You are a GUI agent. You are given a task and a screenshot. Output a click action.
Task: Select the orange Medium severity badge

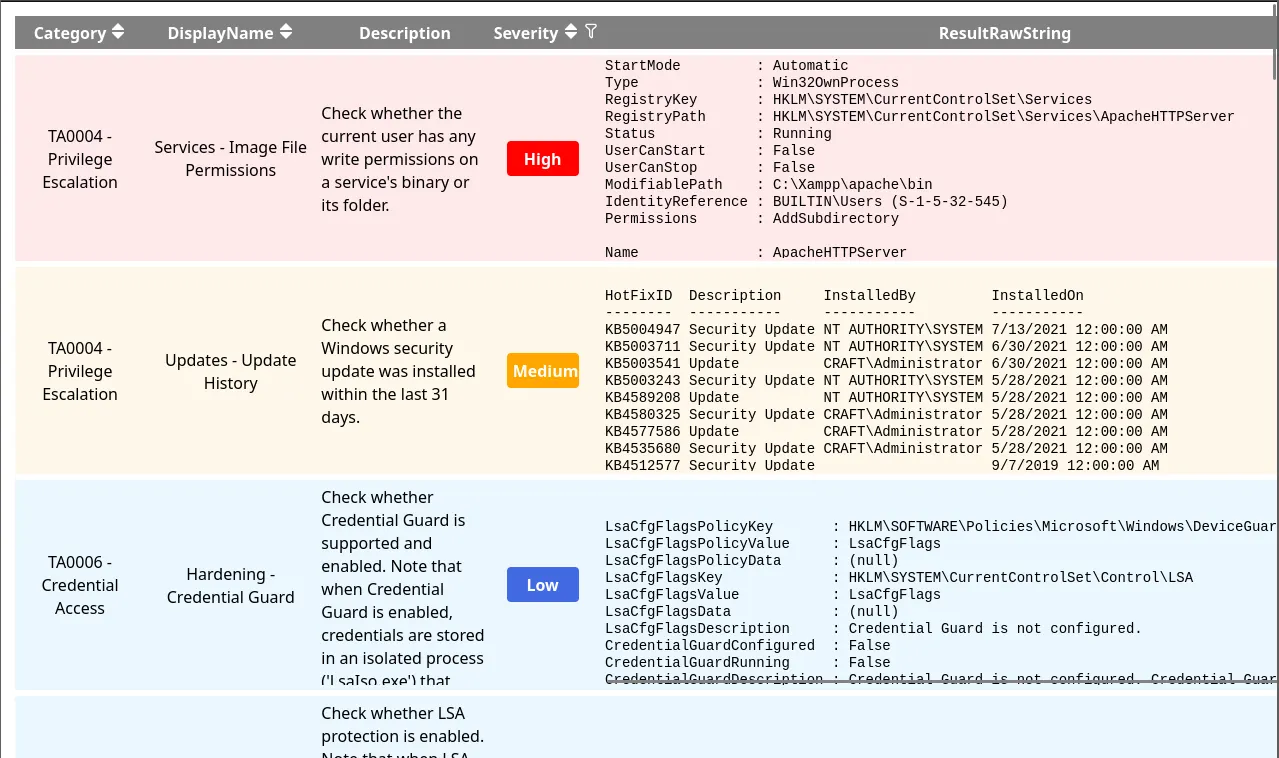[543, 371]
